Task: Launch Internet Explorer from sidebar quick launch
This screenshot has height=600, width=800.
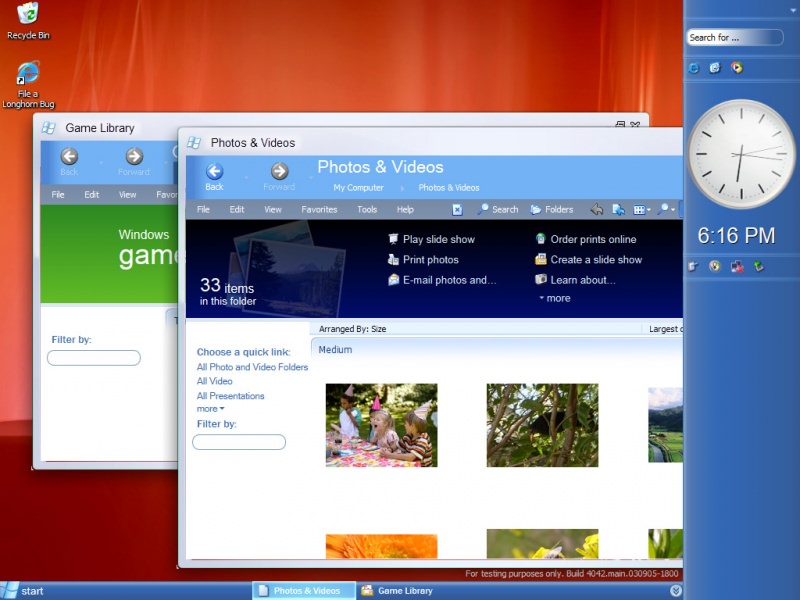Action: point(693,68)
